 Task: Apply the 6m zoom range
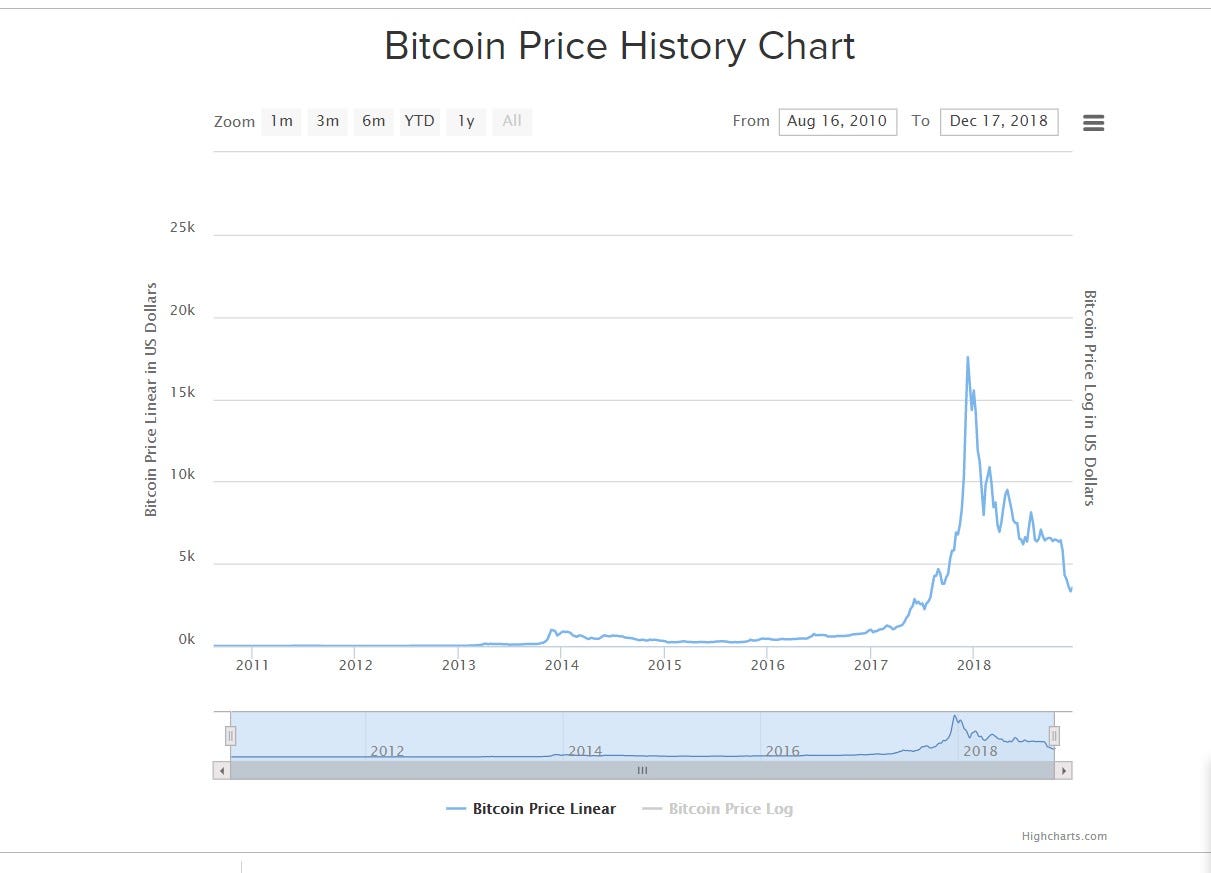[373, 121]
